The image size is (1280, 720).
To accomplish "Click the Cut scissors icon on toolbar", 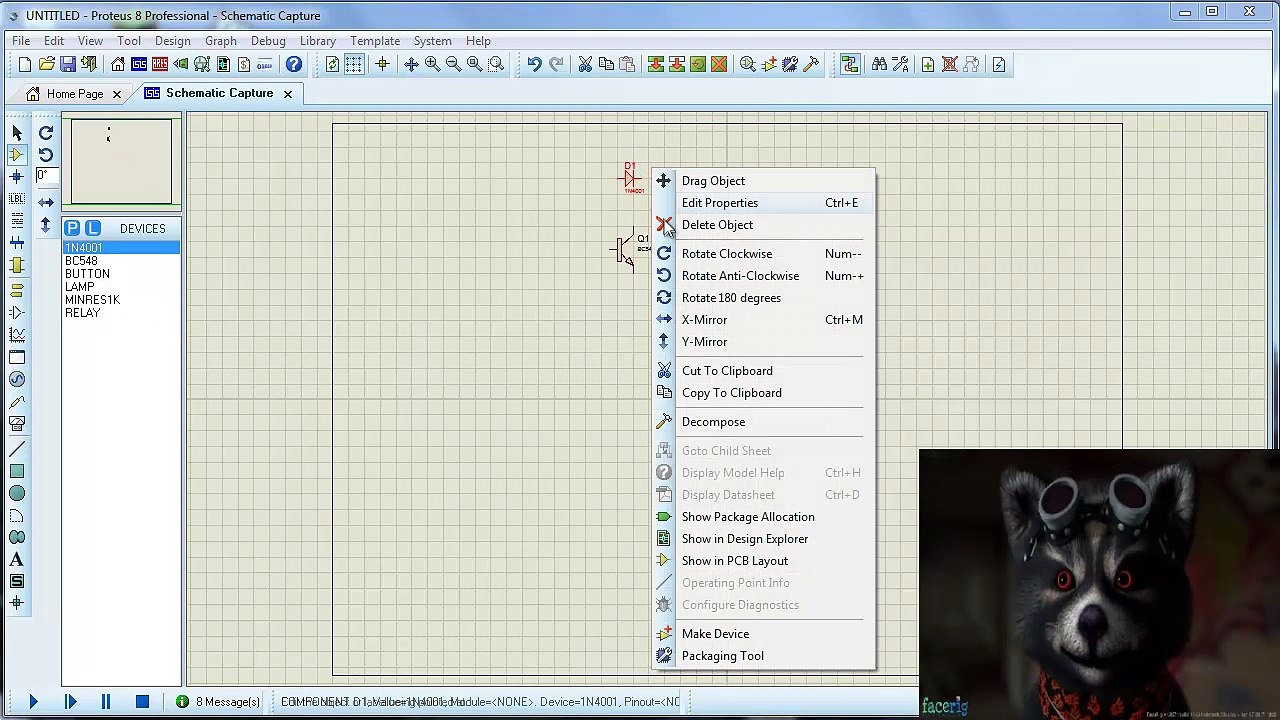I will point(585,65).
